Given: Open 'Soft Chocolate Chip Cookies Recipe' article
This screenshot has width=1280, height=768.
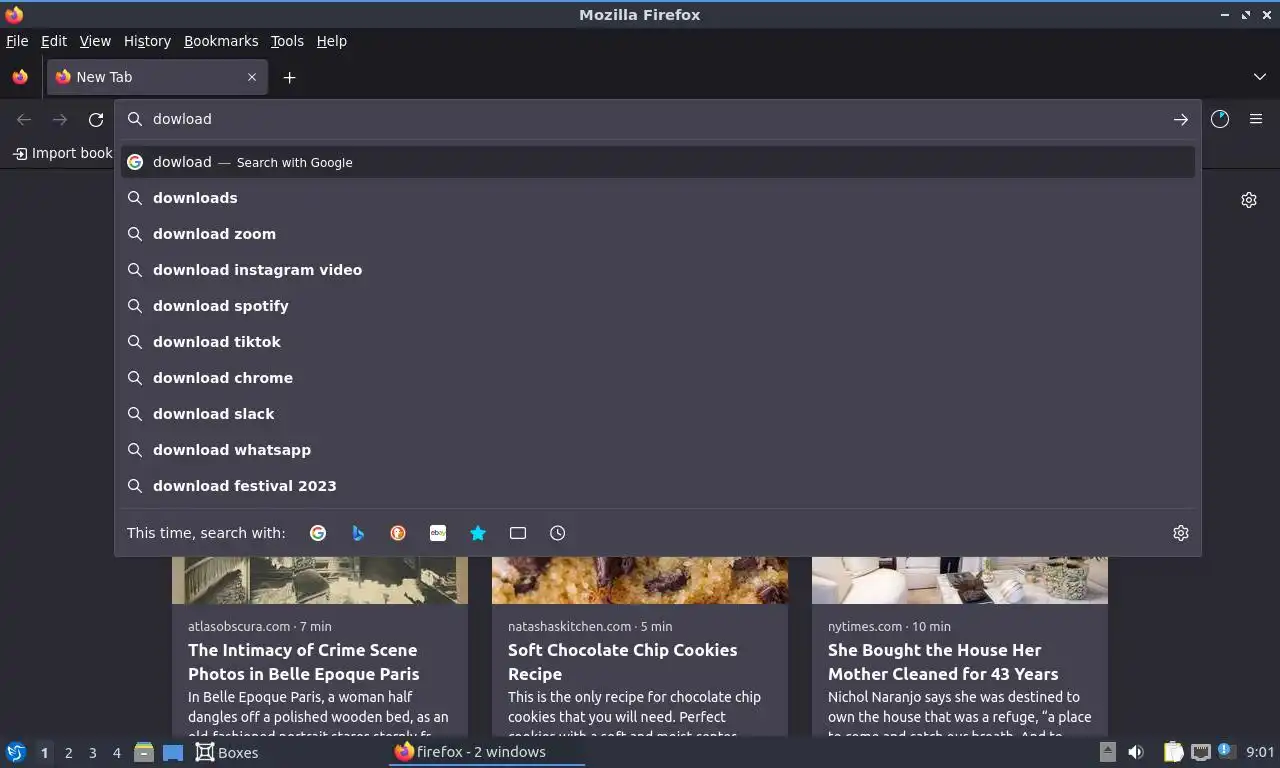Looking at the screenshot, I should [x=622, y=662].
